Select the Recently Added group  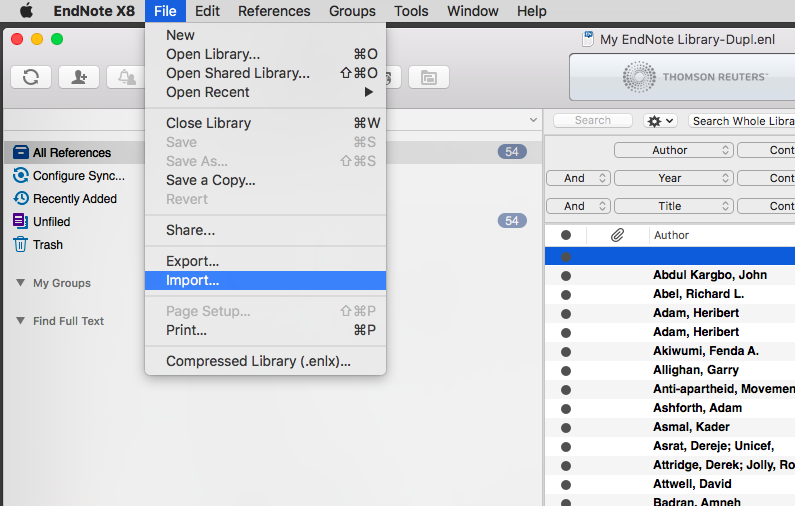(x=75, y=198)
